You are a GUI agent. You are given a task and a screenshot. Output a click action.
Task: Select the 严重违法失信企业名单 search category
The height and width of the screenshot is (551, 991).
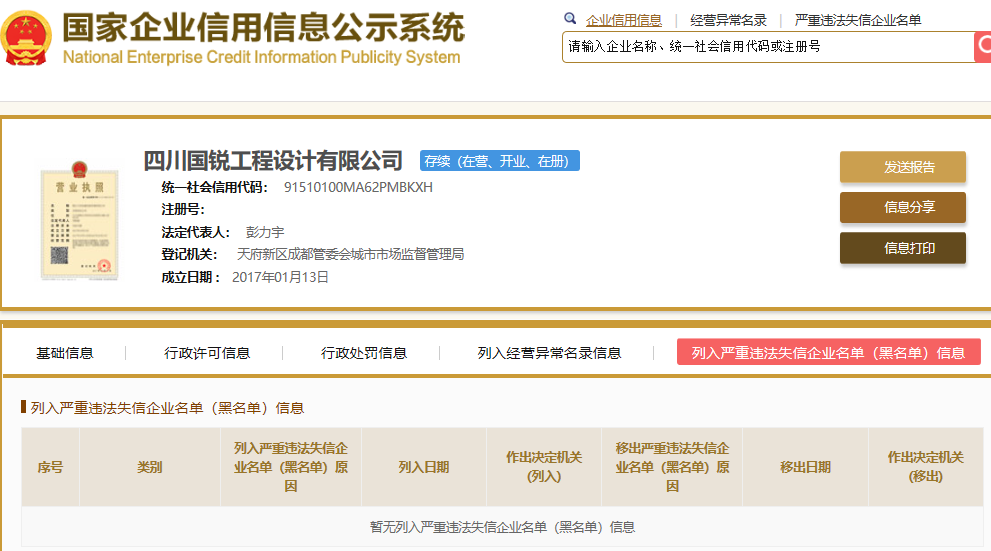[x=858, y=20]
